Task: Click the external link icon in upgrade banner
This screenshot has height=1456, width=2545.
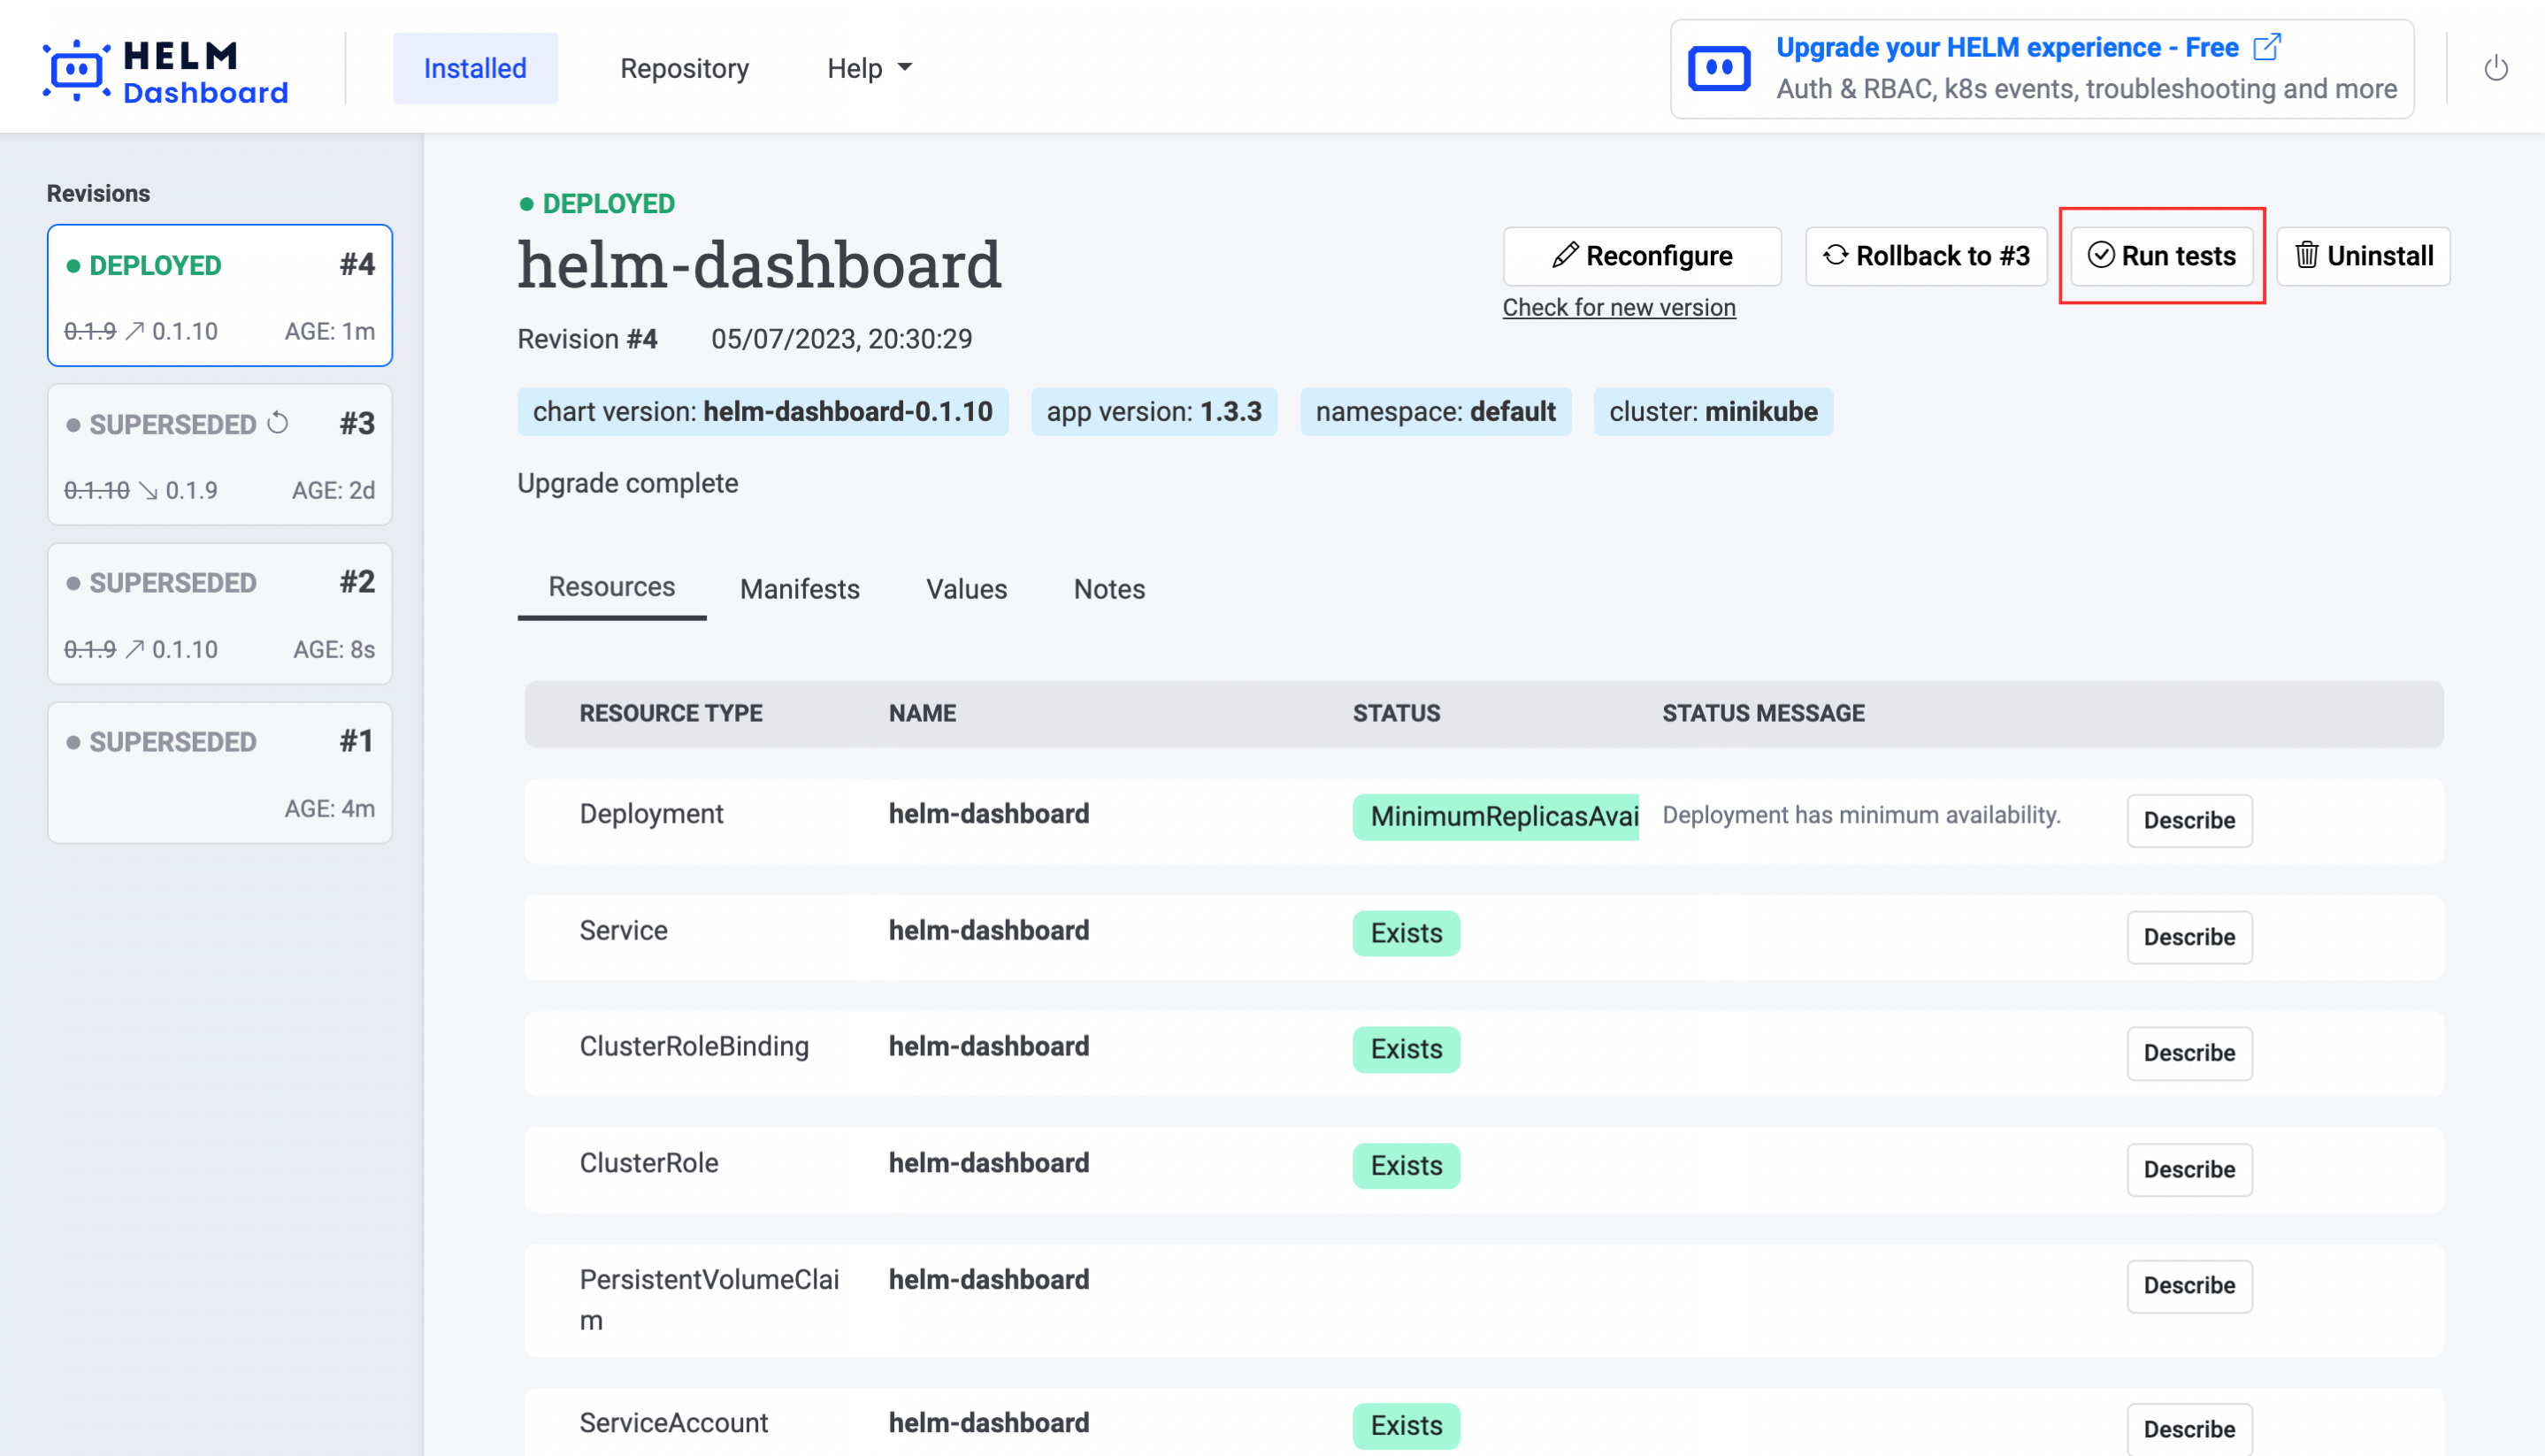Action: click(2266, 47)
